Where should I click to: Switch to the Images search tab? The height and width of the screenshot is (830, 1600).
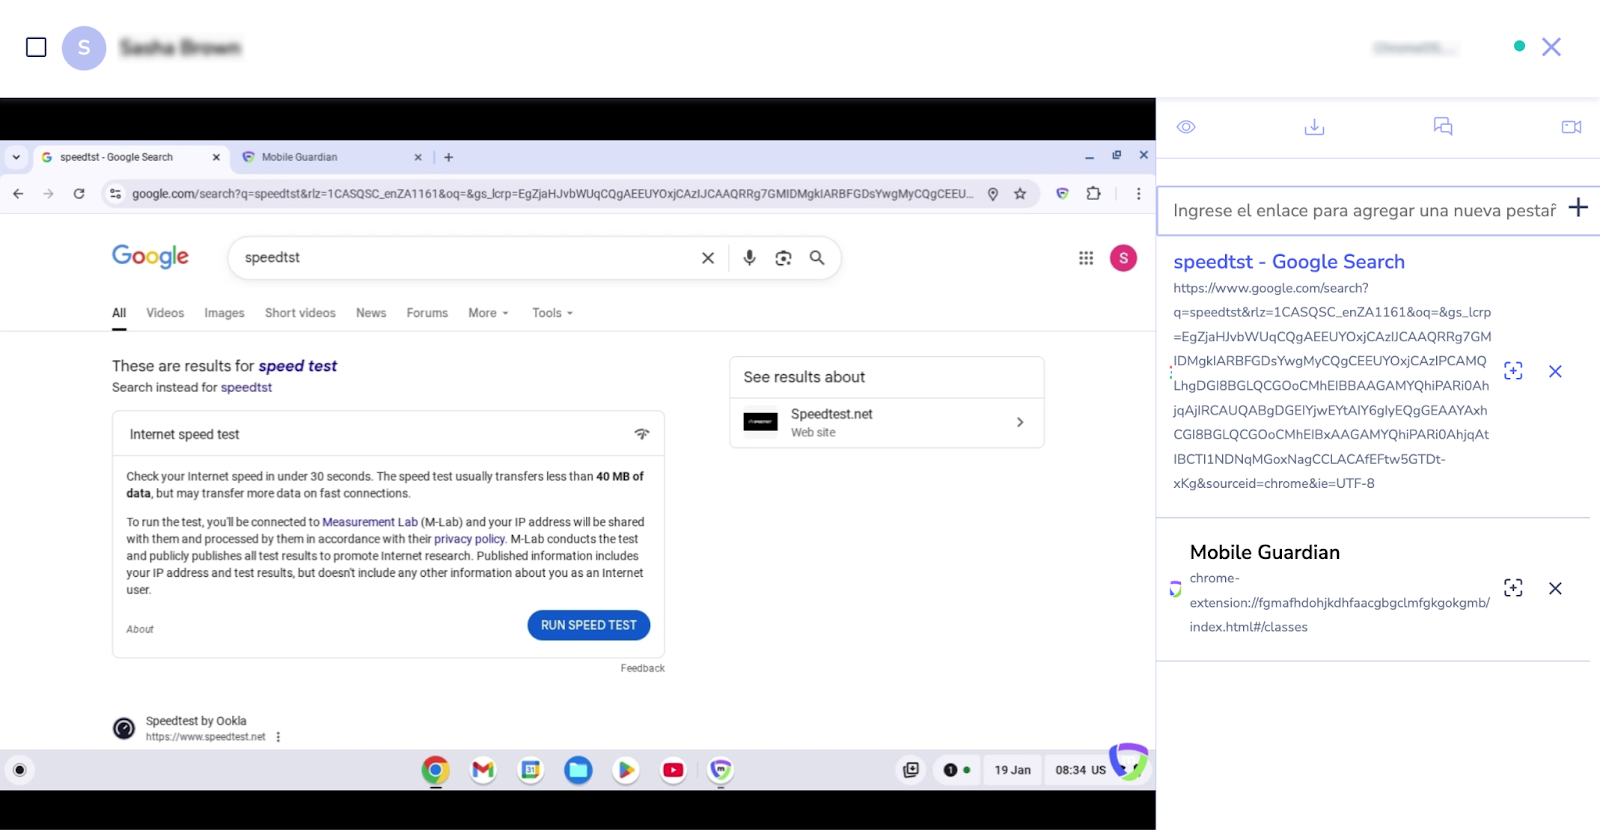pyautogui.click(x=224, y=313)
